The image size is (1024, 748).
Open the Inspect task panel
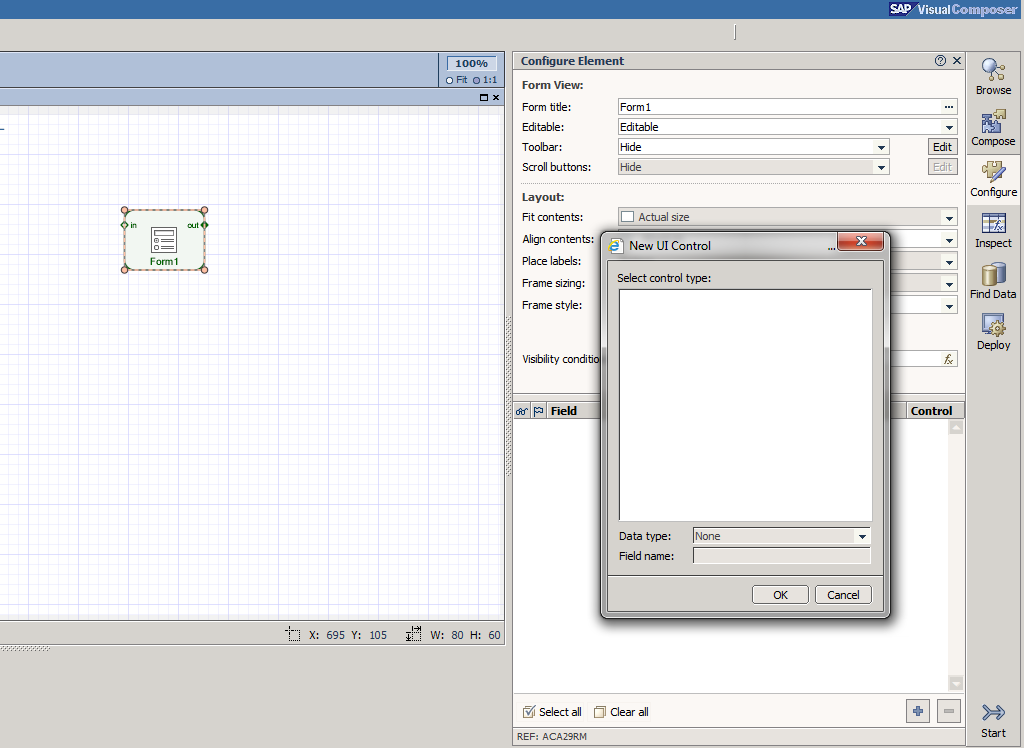coord(993,230)
